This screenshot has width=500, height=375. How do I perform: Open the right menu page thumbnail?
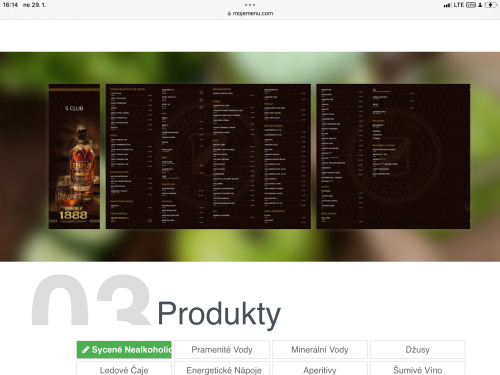(x=393, y=156)
